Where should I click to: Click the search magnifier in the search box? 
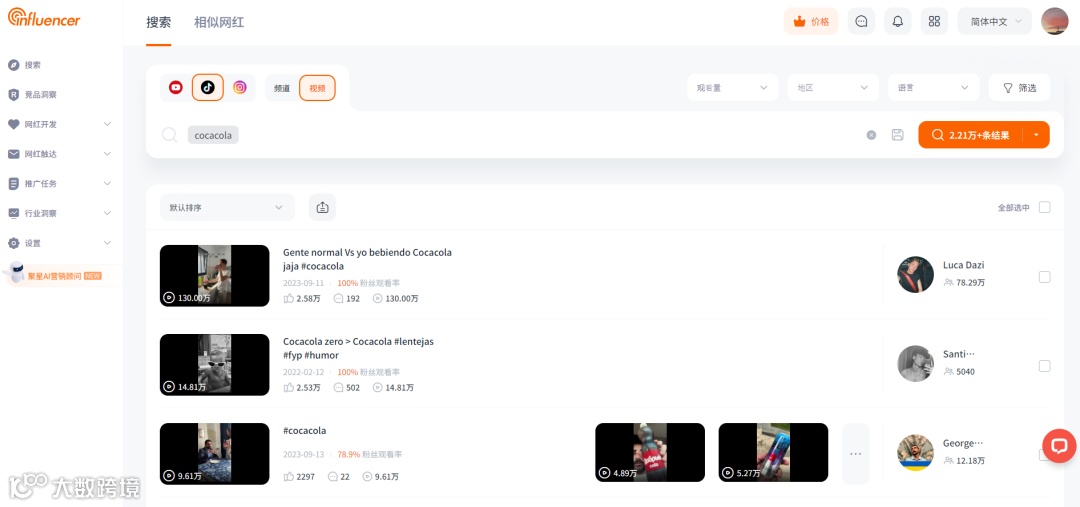click(x=169, y=134)
